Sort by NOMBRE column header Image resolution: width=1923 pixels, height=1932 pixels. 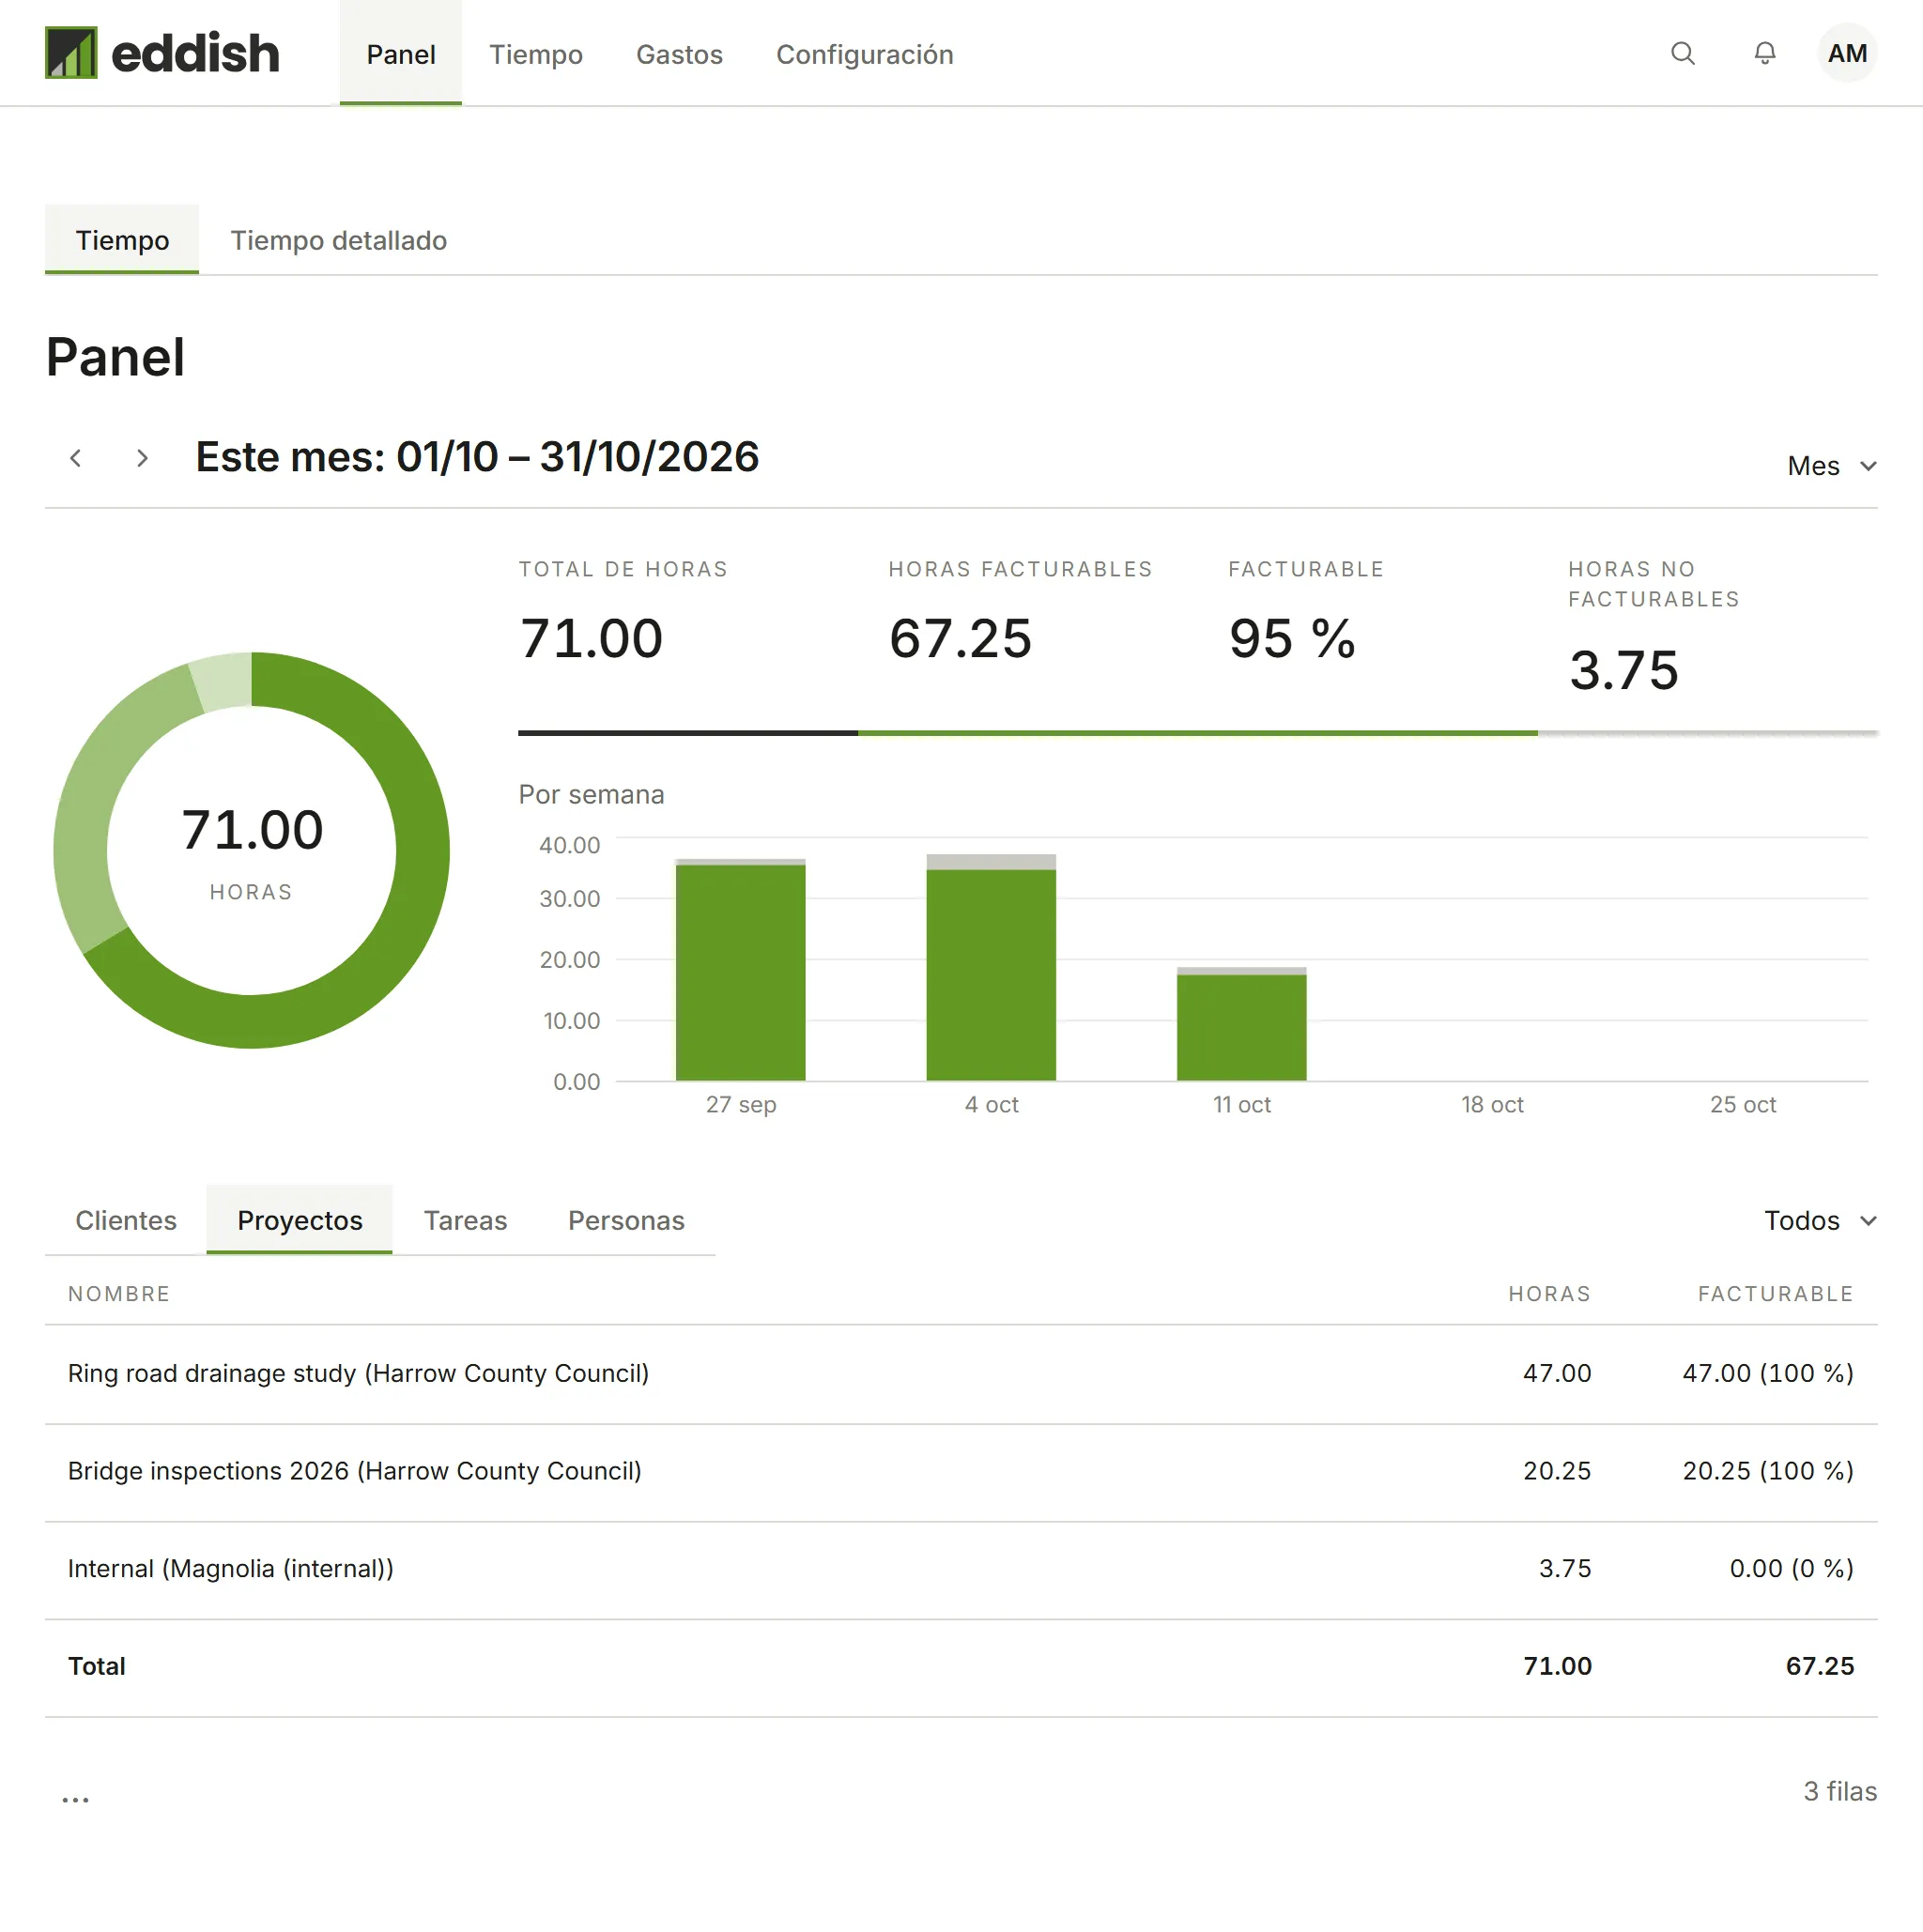point(119,1294)
